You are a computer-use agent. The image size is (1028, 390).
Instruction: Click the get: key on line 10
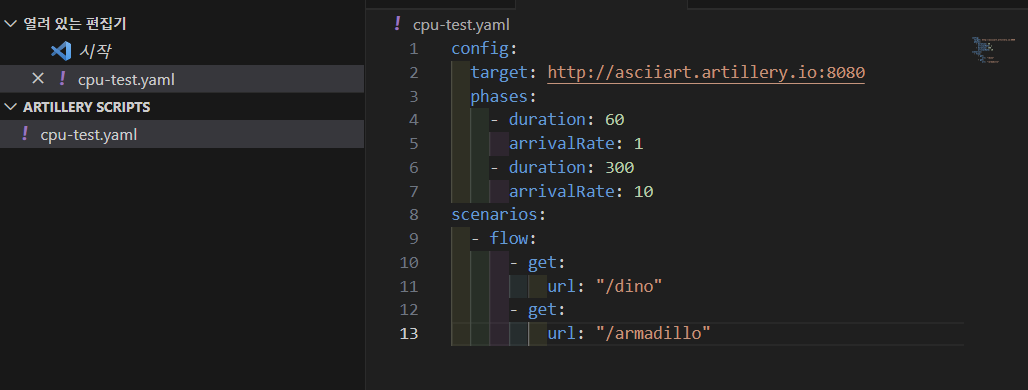click(x=547, y=263)
